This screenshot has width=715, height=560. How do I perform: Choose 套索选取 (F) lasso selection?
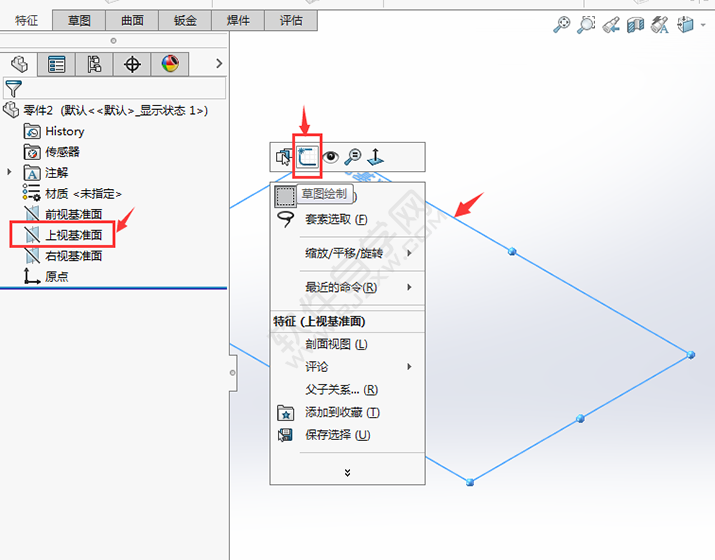[x=347, y=219]
